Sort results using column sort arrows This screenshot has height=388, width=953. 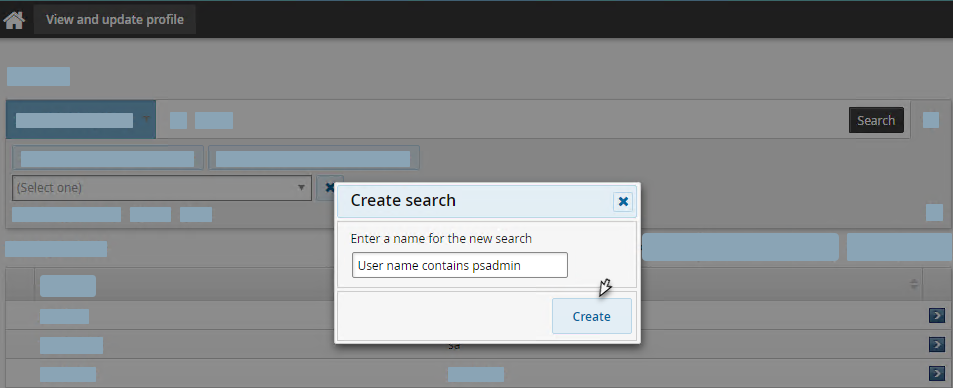[913, 284]
